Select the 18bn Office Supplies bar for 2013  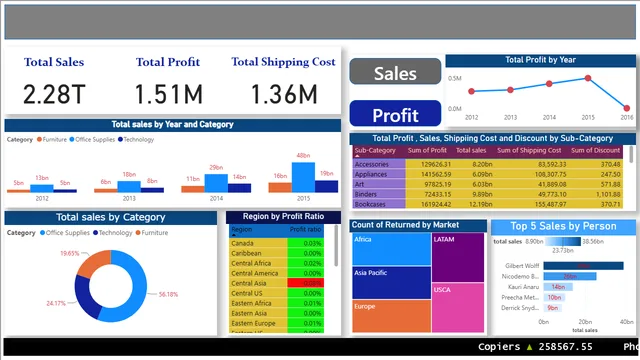pos(129,187)
